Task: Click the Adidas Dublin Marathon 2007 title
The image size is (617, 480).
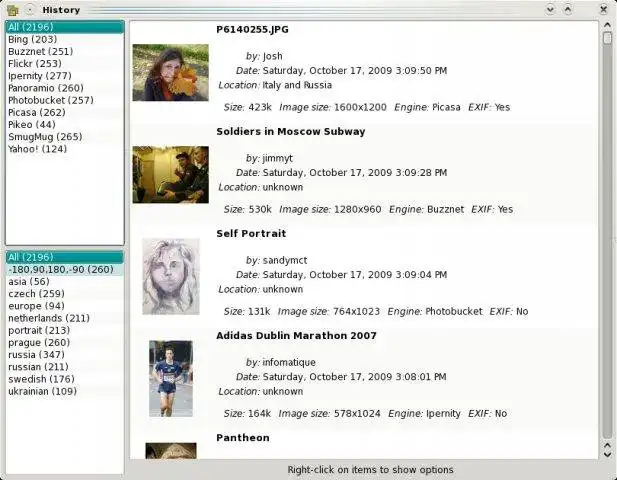Action: pyautogui.click(x=296, y=336)
